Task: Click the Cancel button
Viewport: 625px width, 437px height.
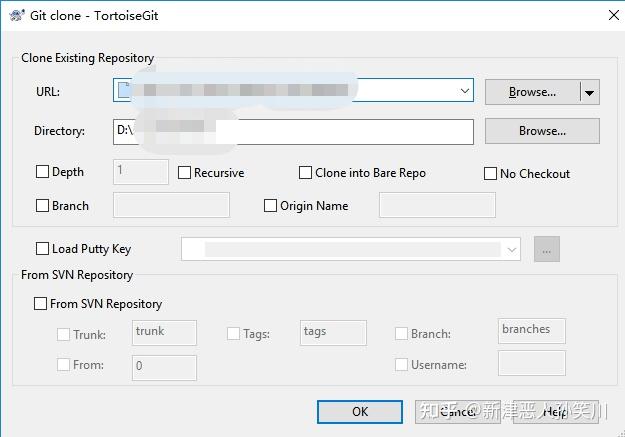Action: [x=457, y=411]
